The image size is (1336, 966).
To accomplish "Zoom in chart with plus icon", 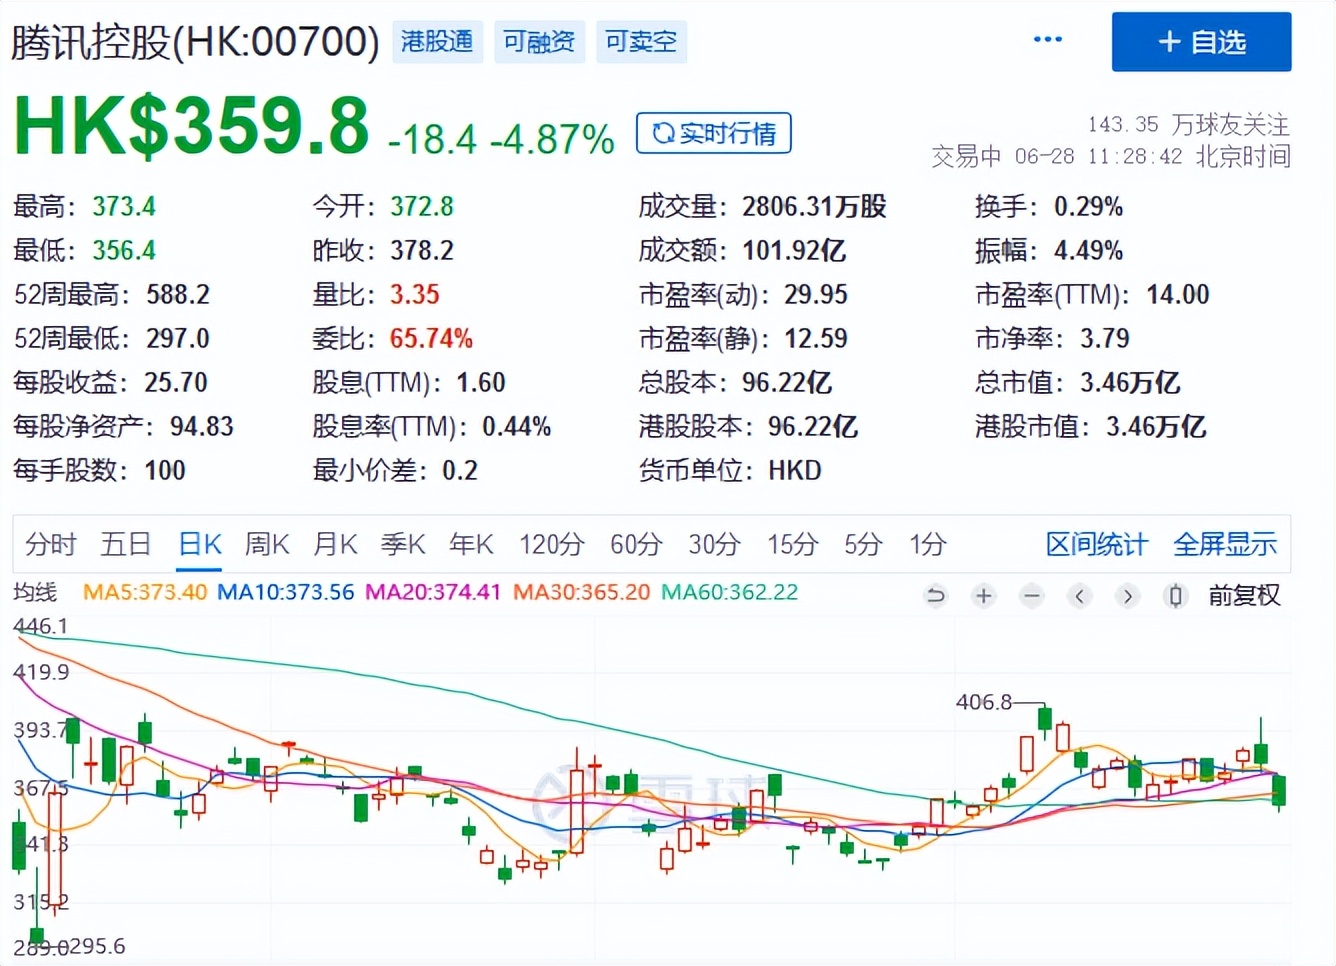I will click(x=984, y=596).
